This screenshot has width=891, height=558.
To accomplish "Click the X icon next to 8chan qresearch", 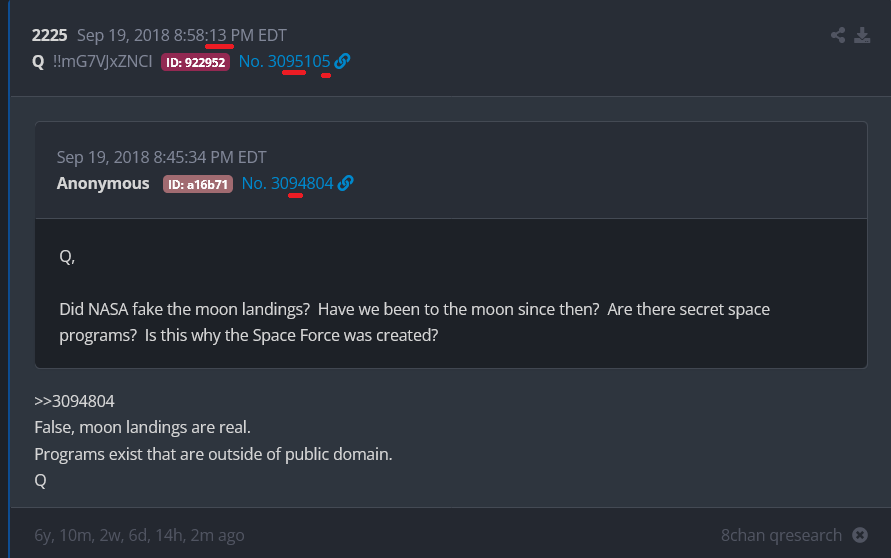I will 859,535.
